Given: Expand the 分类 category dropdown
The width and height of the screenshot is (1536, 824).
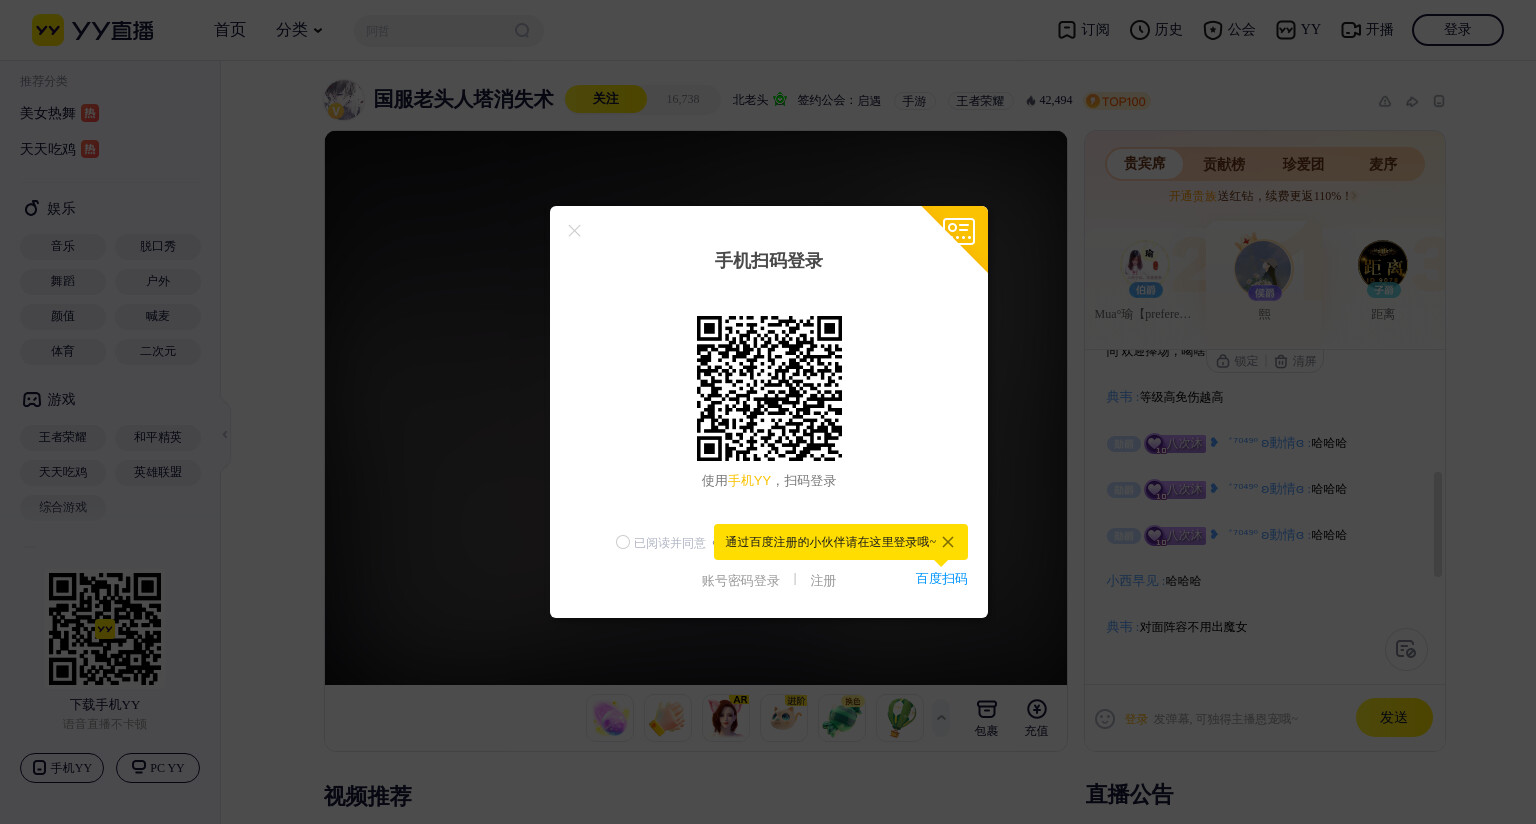Looking at the screenshot, I should click(x=299, y=30).
